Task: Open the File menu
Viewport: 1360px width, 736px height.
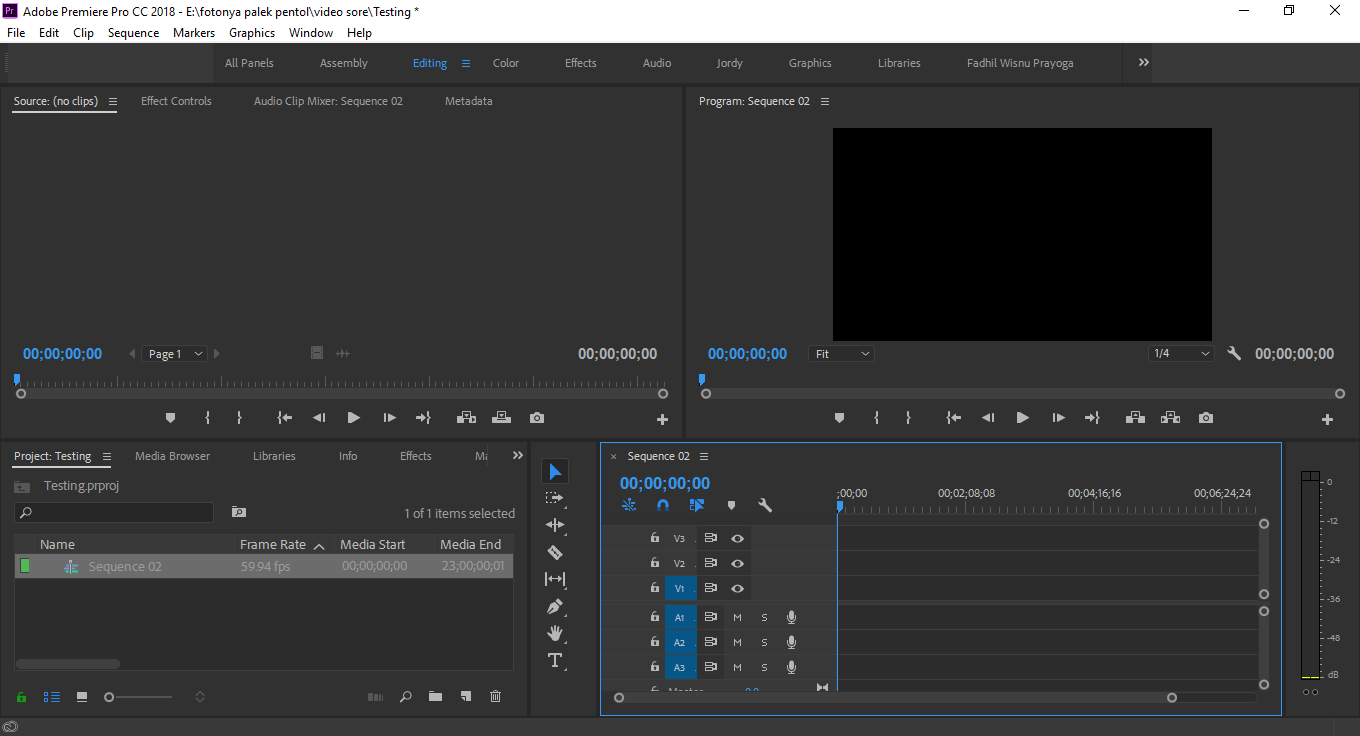Action: [x=16, y=33]
